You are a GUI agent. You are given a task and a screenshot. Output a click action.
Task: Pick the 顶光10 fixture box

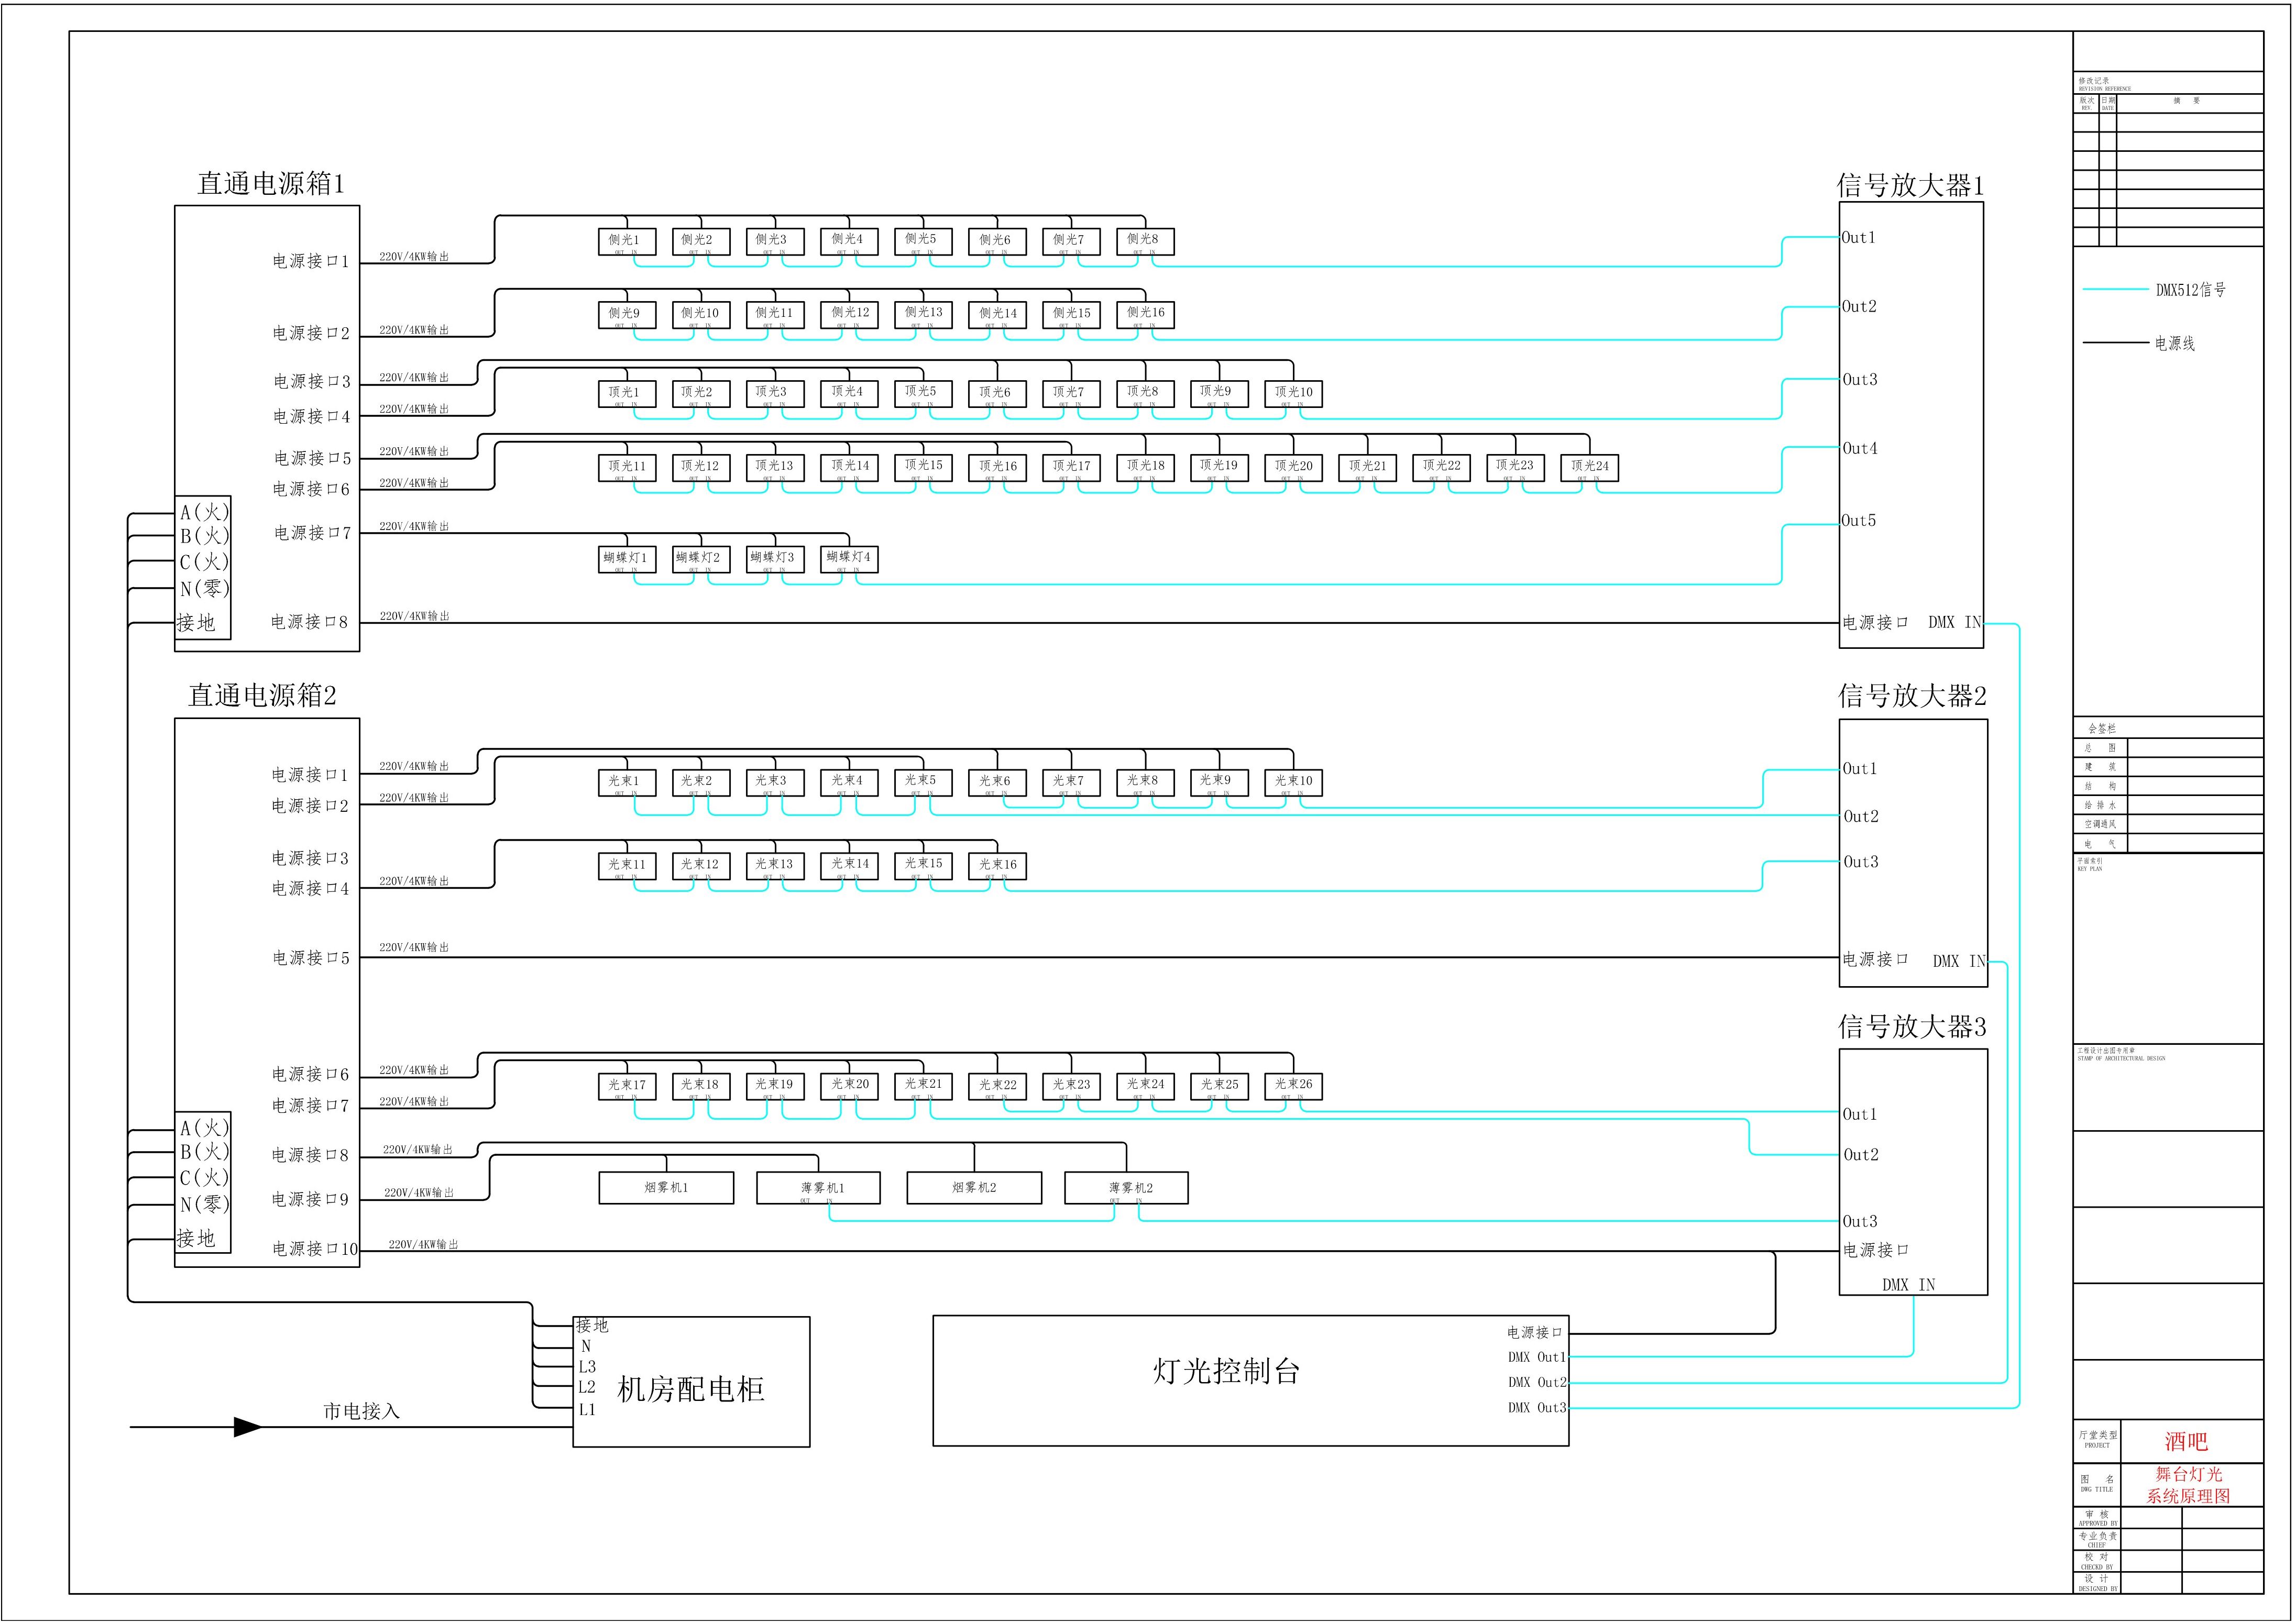pyautogui.click(x=1293, y=393)
